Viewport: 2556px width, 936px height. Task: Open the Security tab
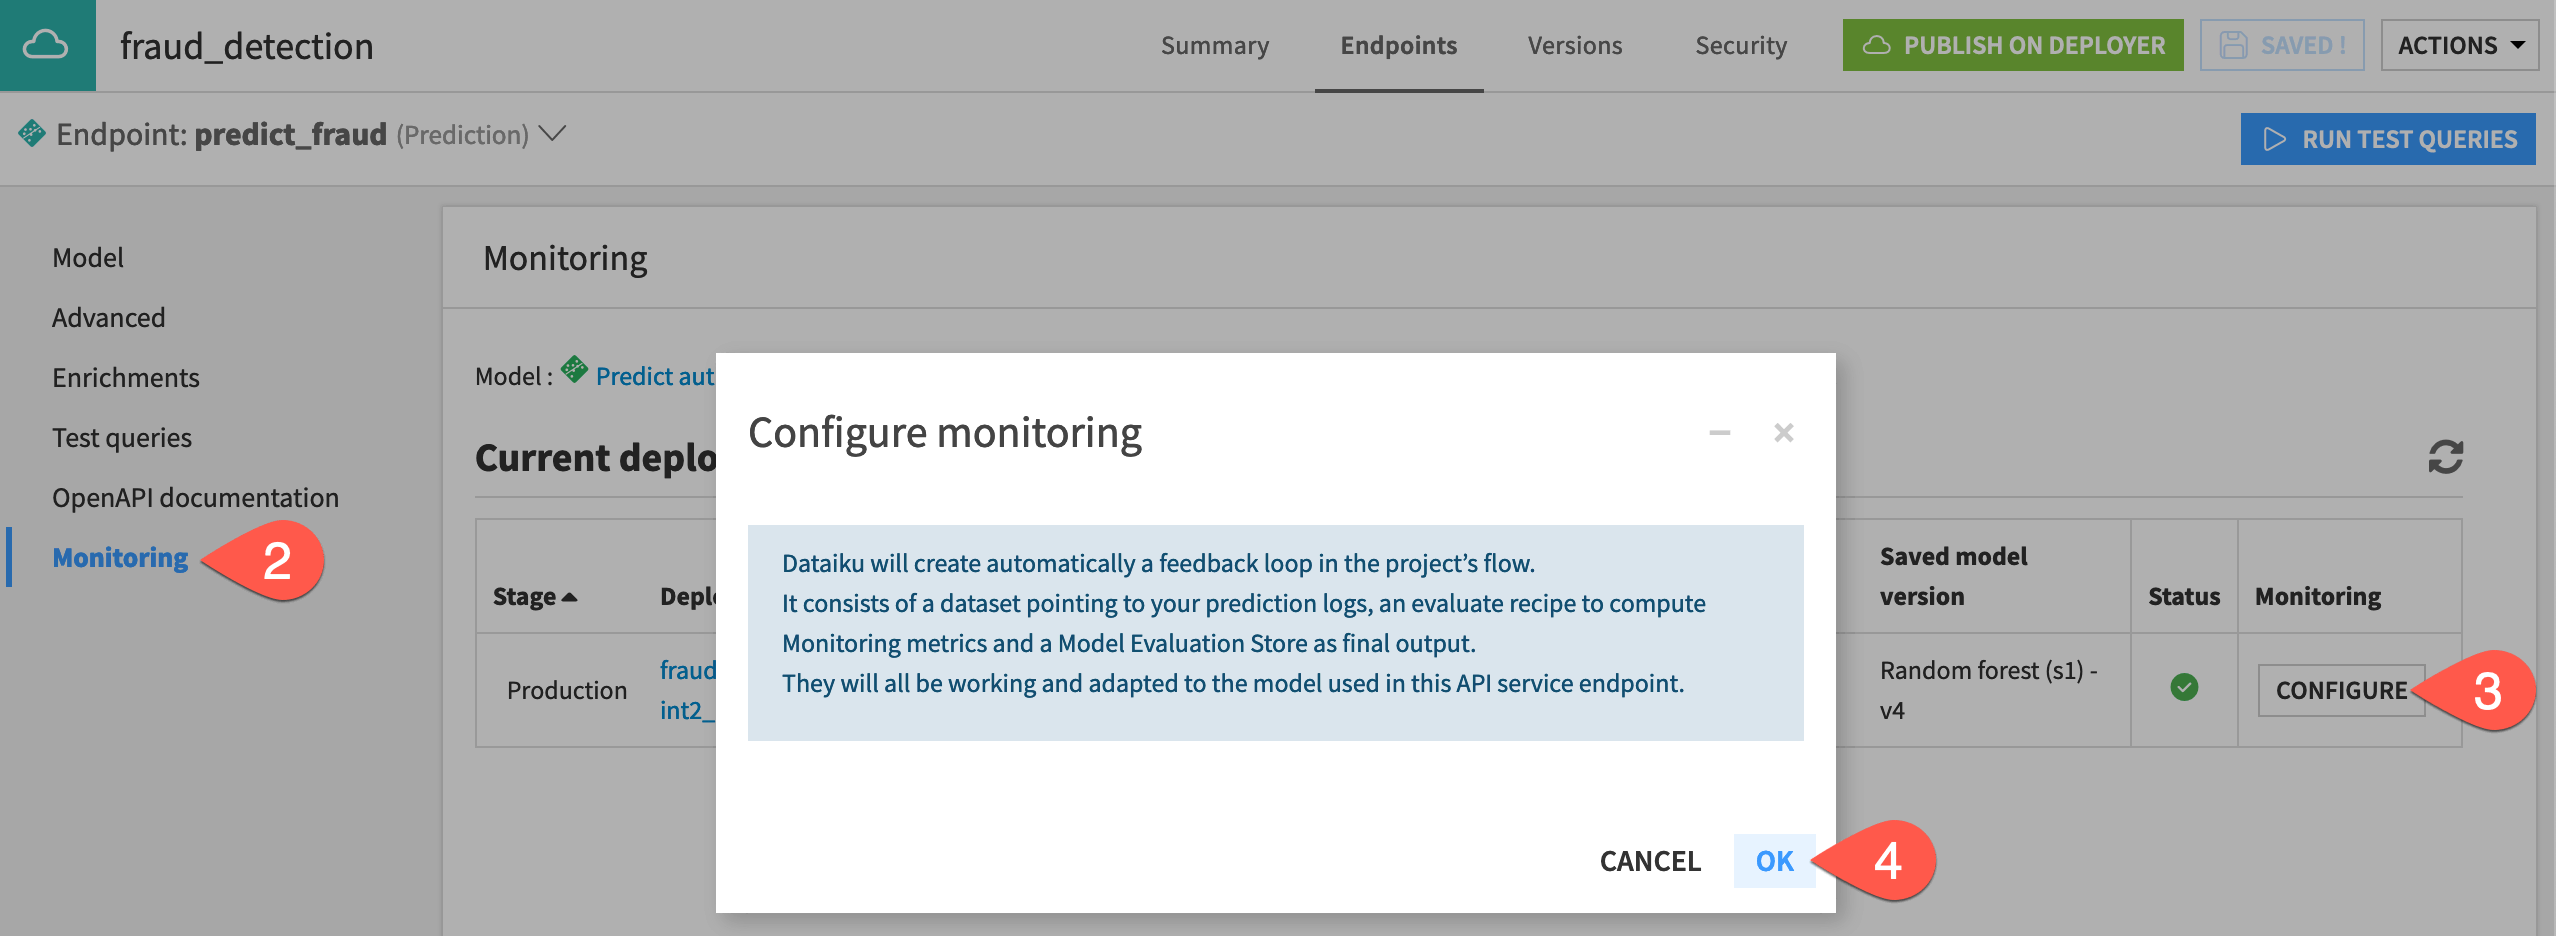pyautogui.click(x=1740, y=45)
